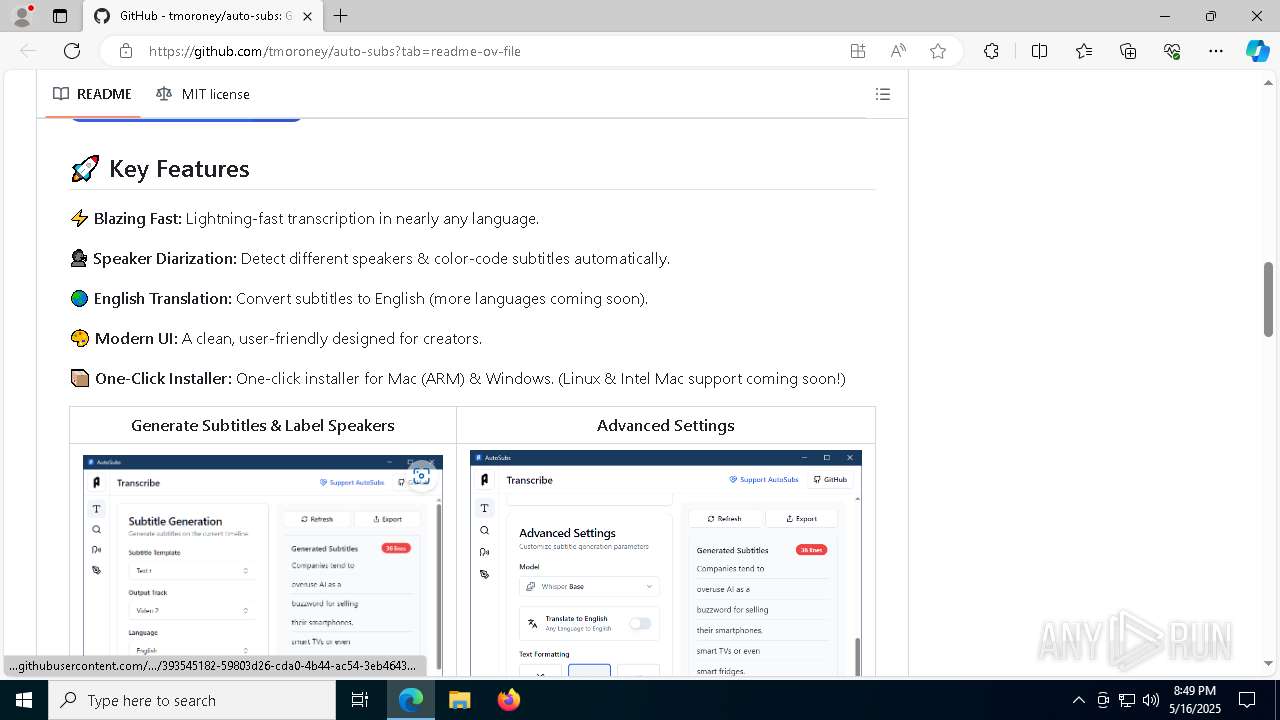Open the Edge profile icon

(22, 16)
